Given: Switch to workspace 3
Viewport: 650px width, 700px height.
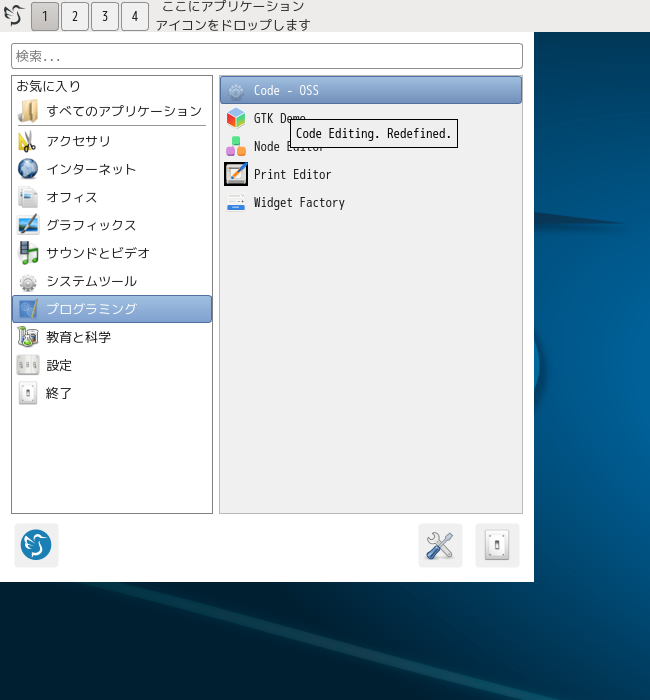Looking at the screenshot, I should click(x=105, y=16).
